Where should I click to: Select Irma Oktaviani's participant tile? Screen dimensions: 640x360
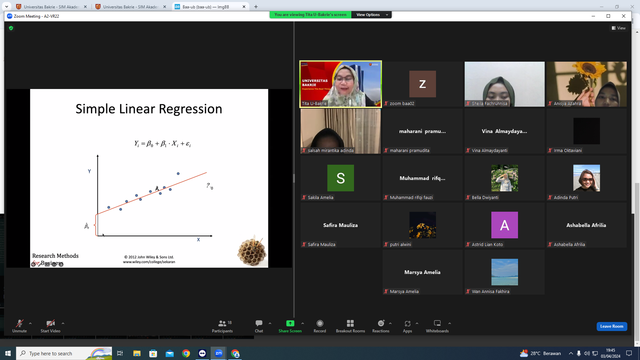(587, 131)
